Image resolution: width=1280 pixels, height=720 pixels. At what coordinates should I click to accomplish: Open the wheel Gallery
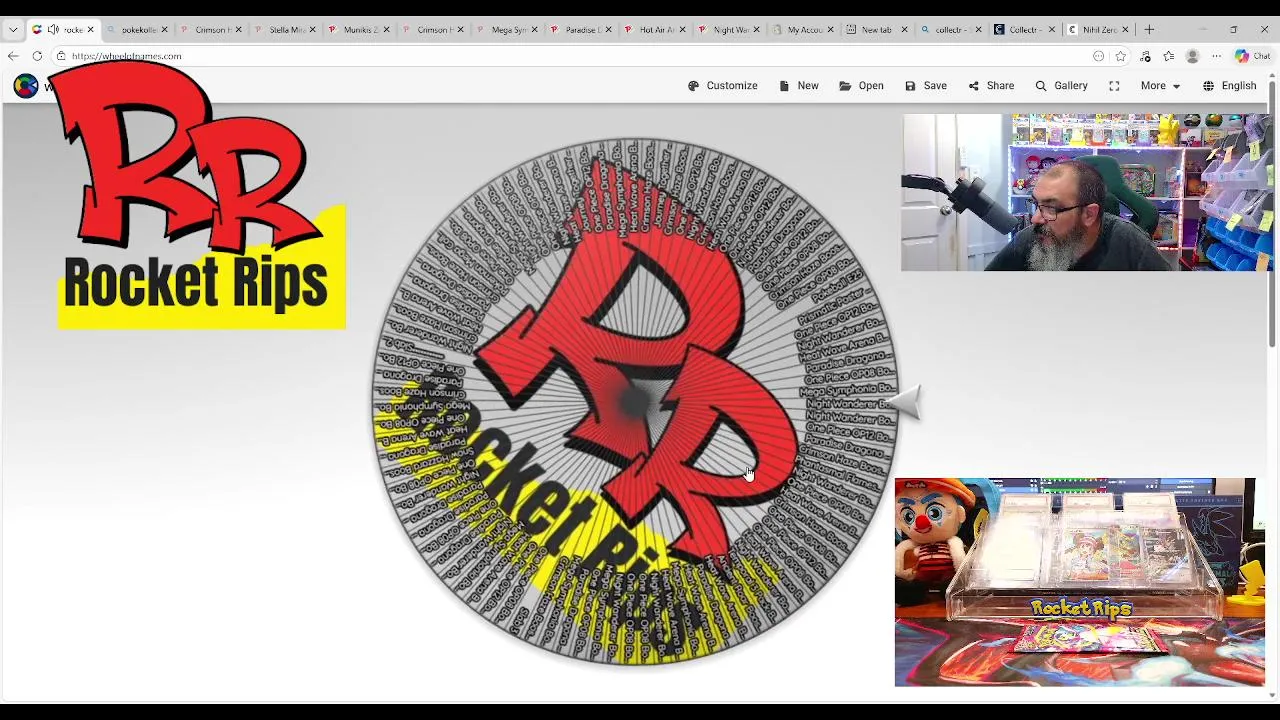(x=1061, y=86)
